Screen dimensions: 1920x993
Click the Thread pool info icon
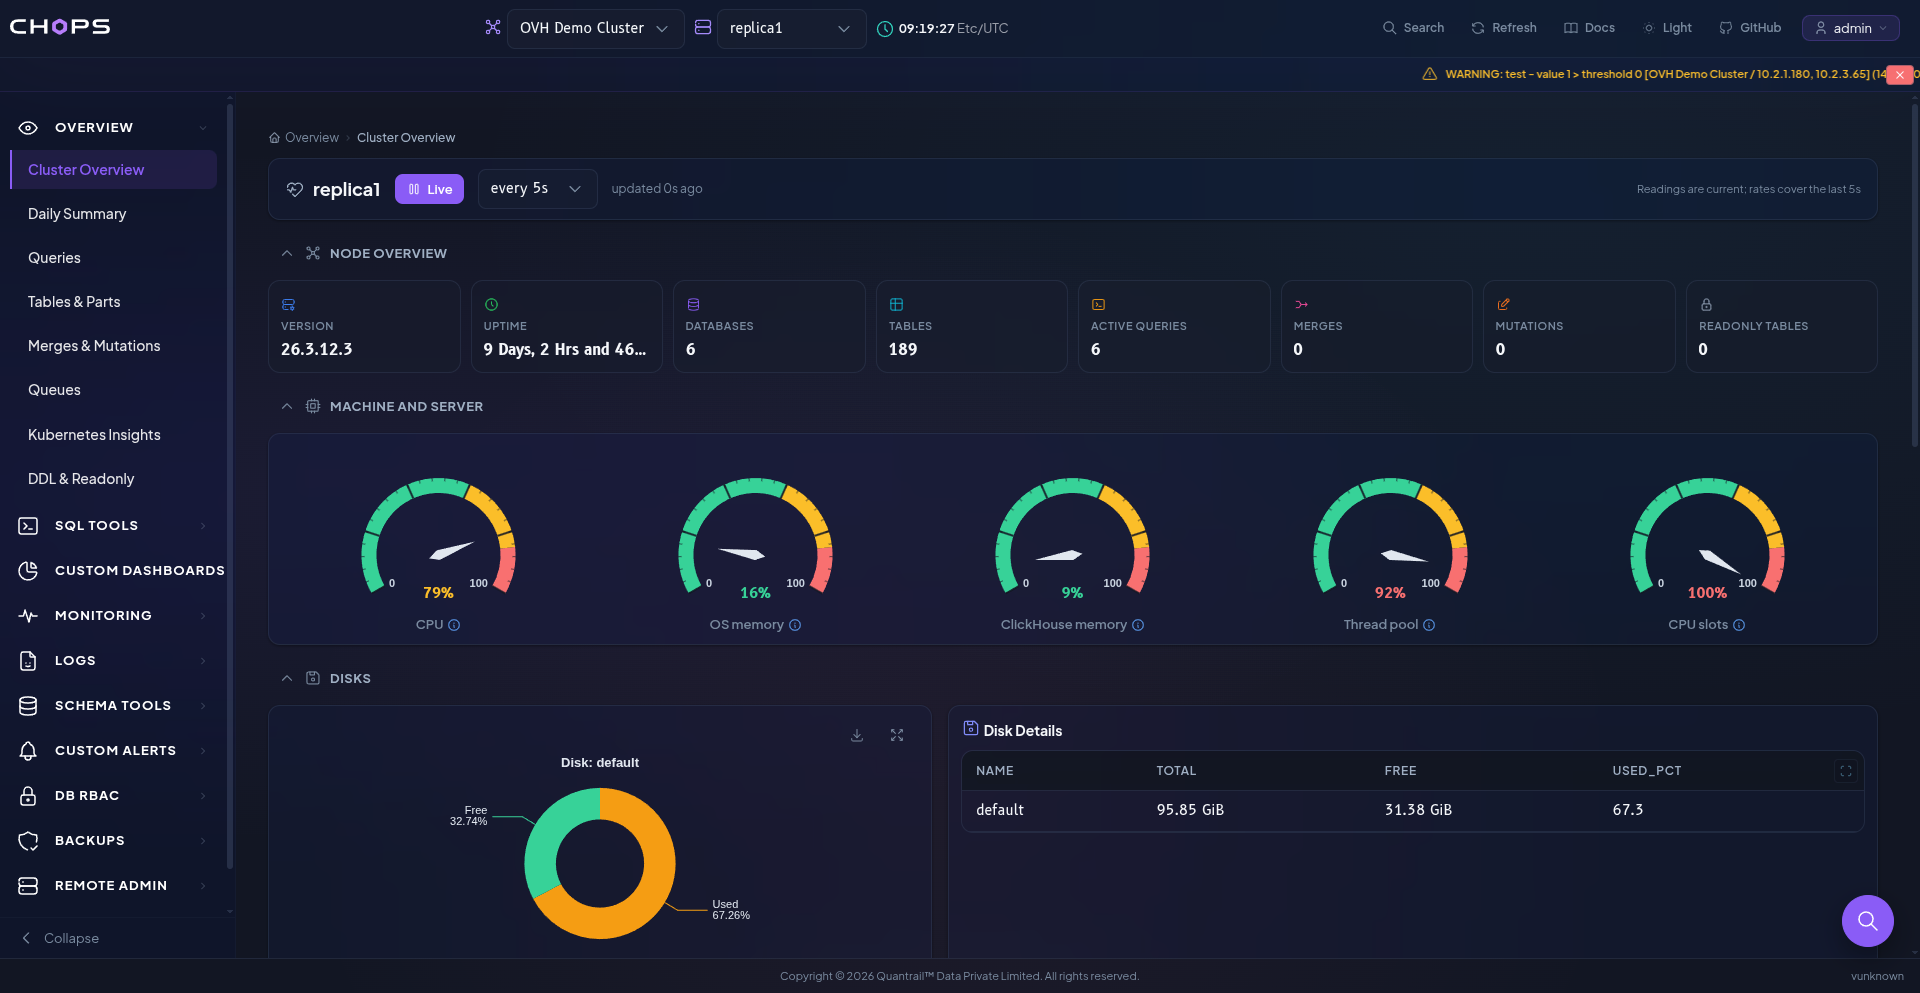coord(1429,625)
